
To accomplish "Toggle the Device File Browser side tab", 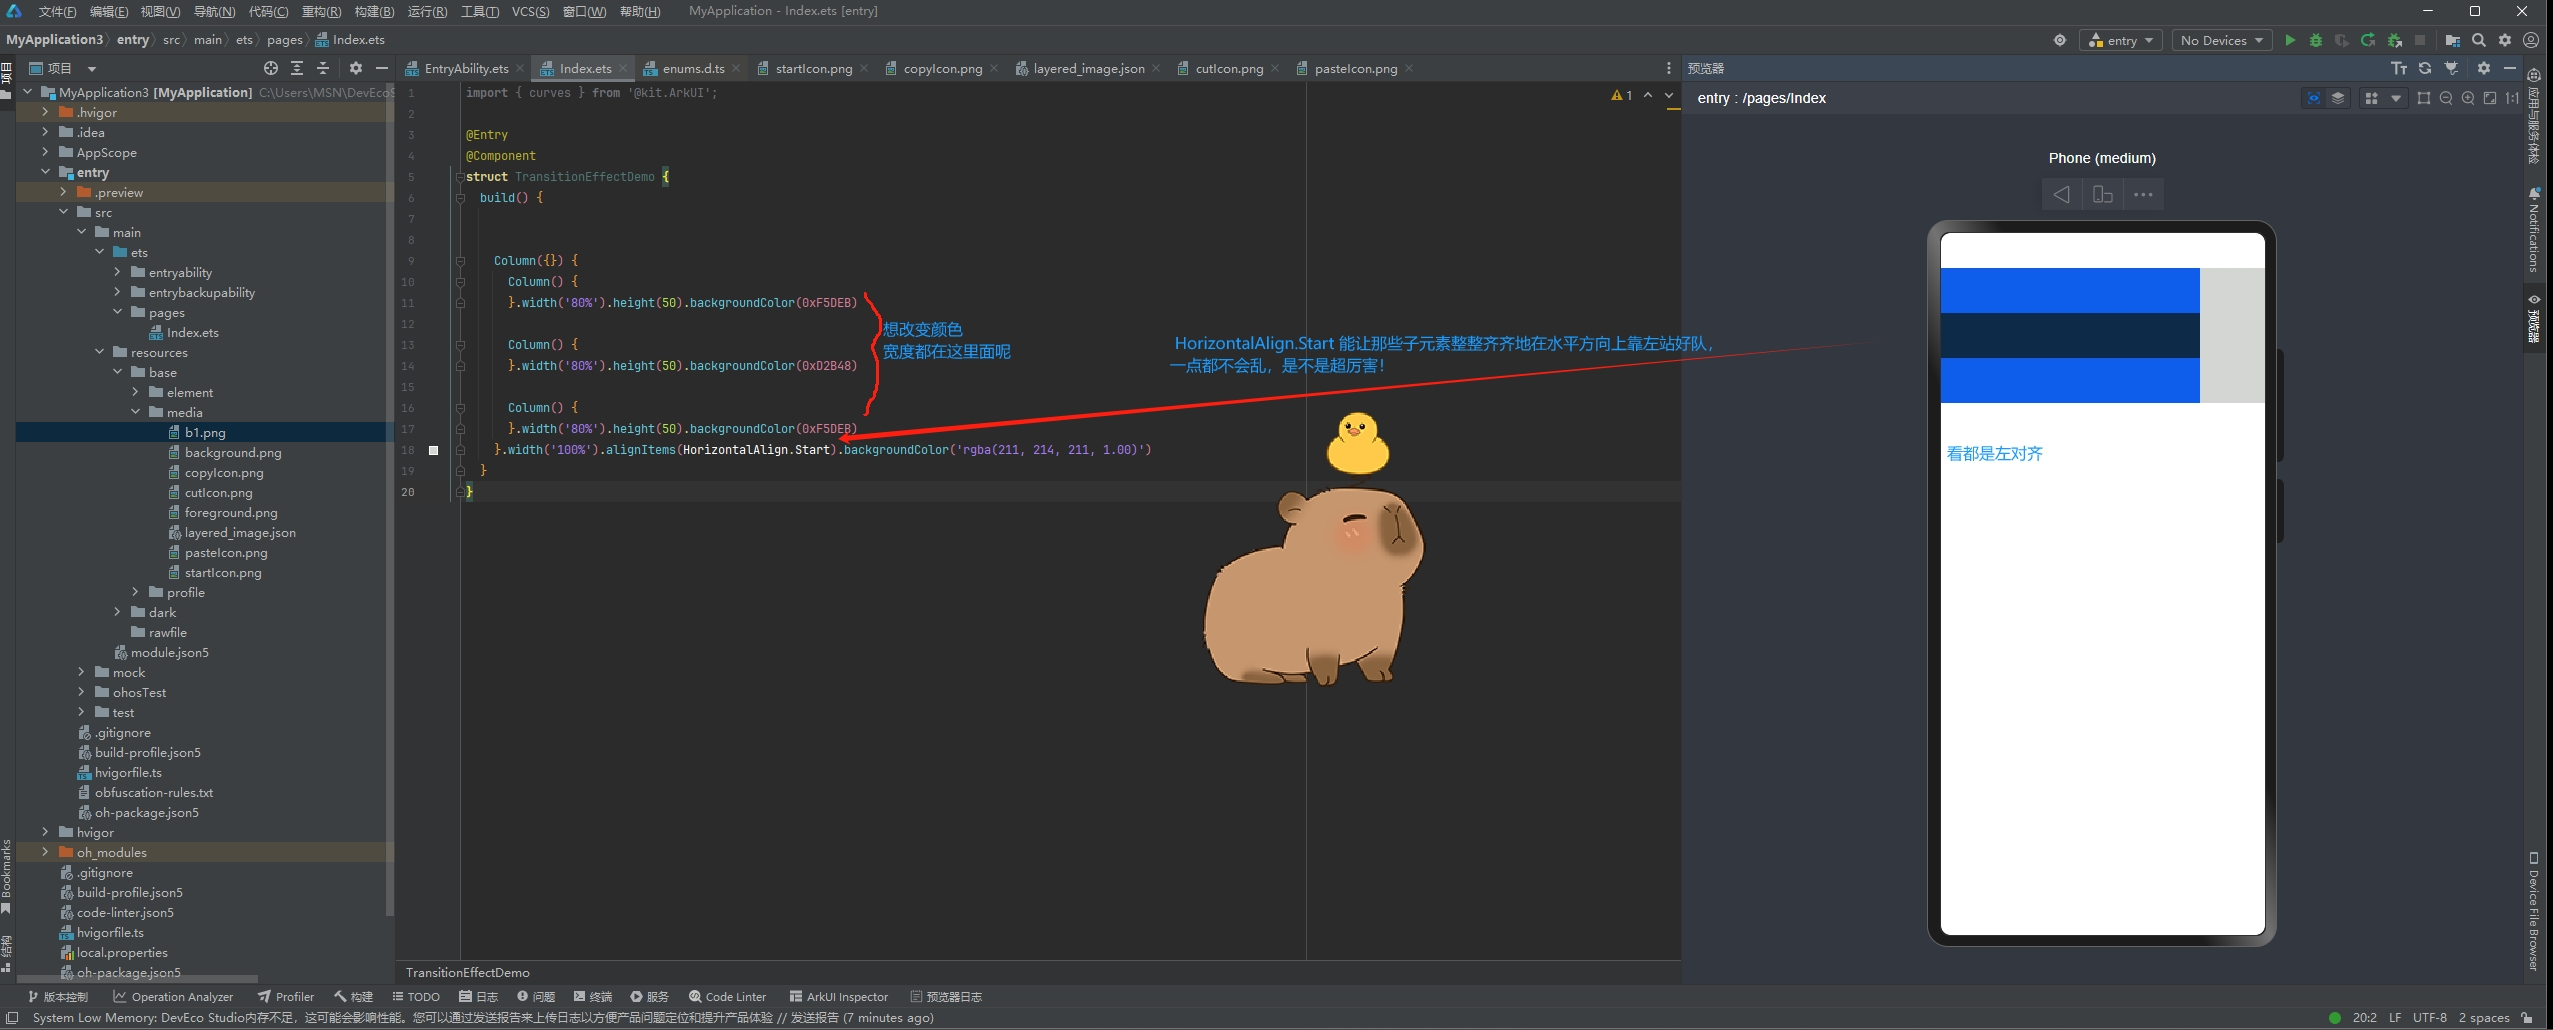I will point(2533,911).
